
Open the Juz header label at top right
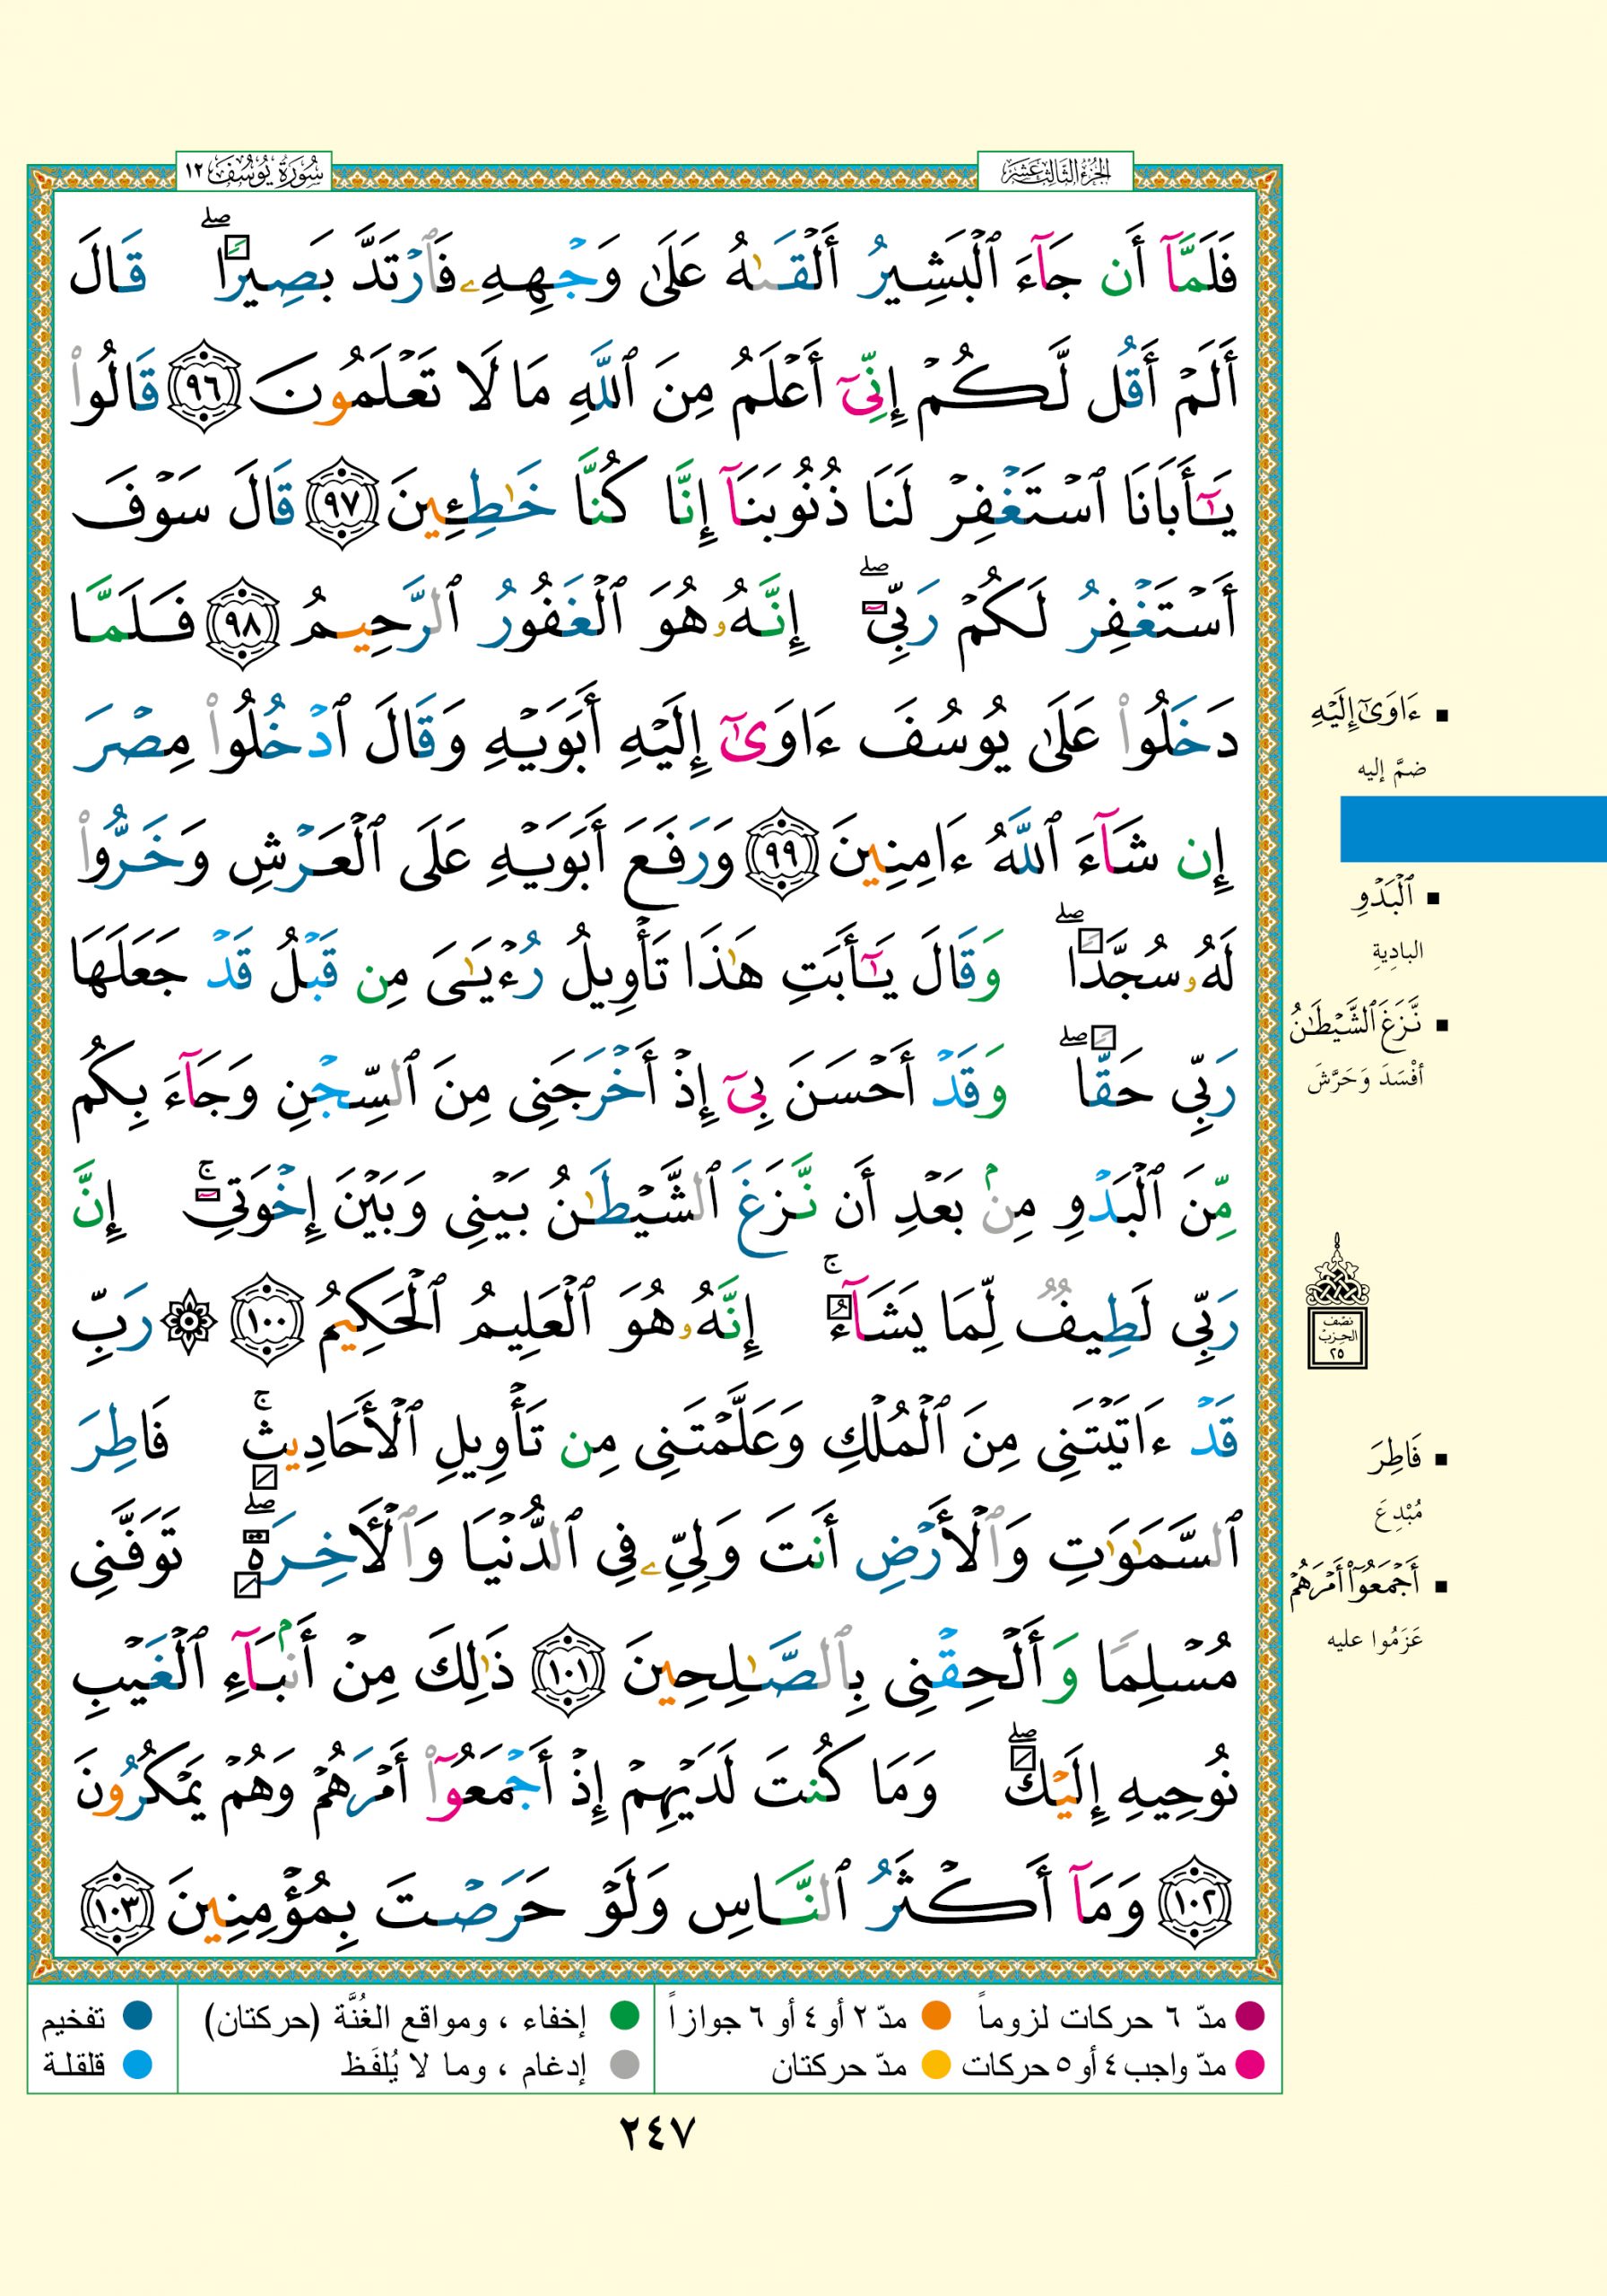tap(1056, 173)
